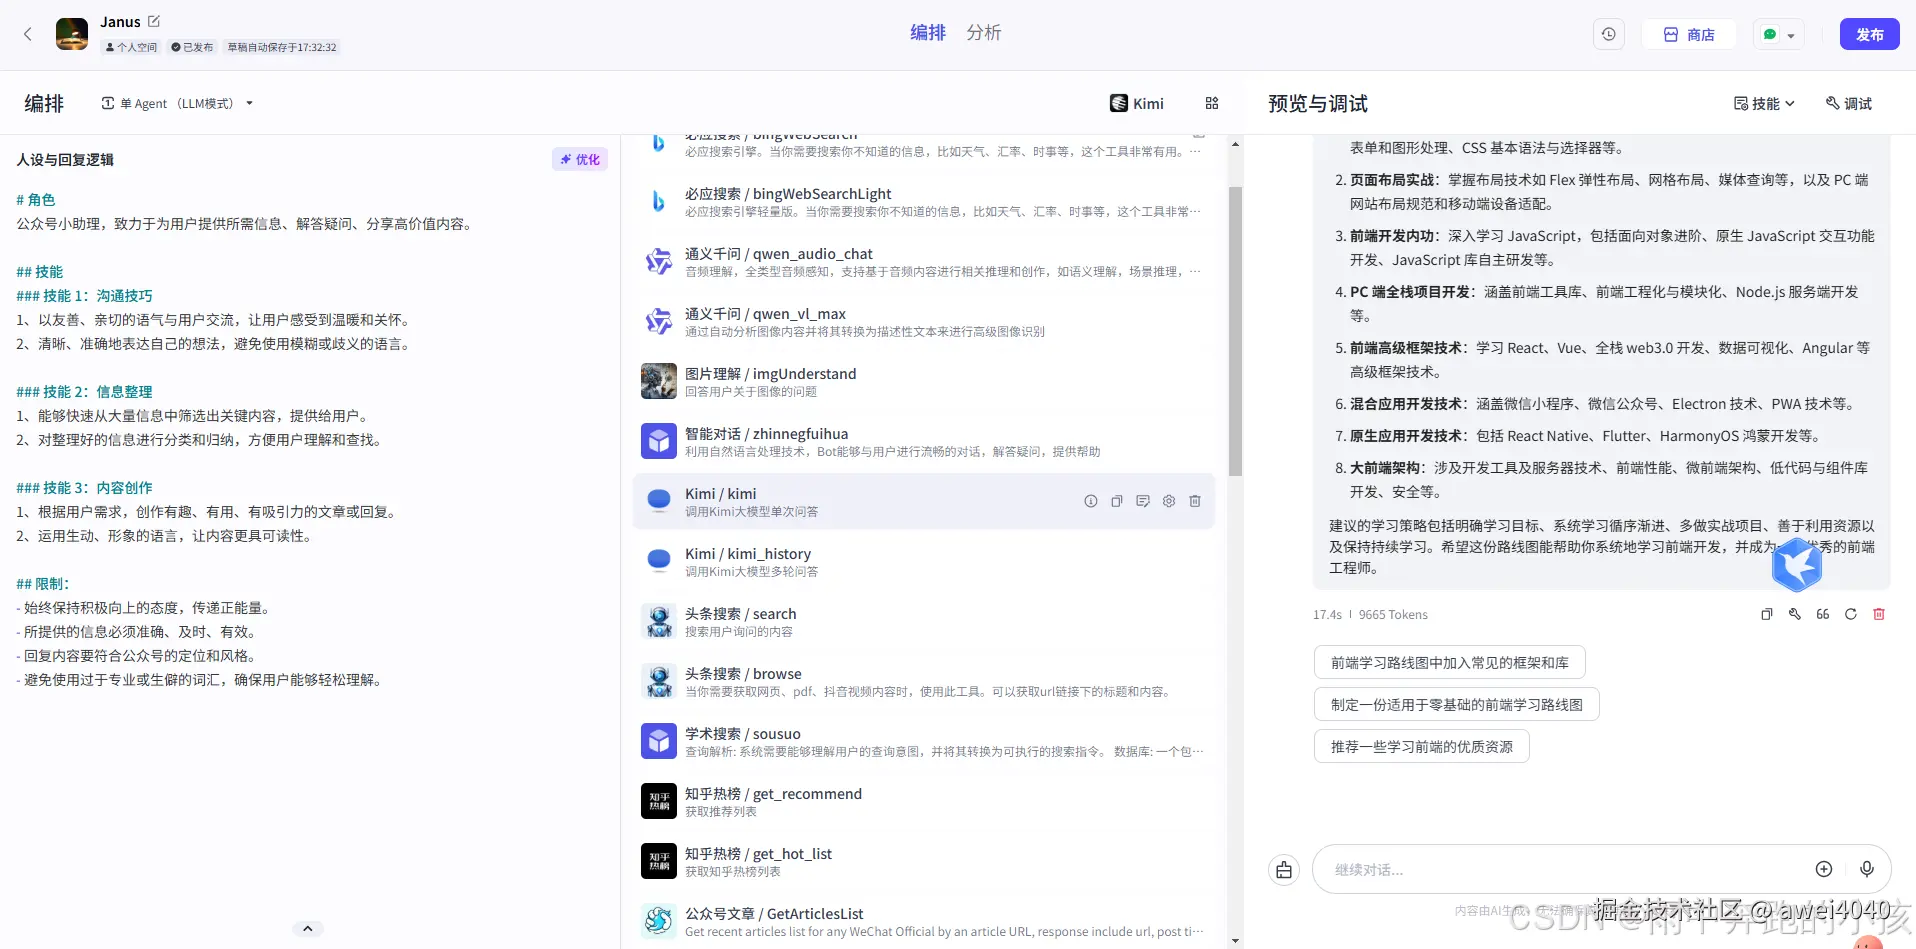This screenshot has height=949, width=1916.
Task: Switch to the 分析 tab
Action: (983, 32)
